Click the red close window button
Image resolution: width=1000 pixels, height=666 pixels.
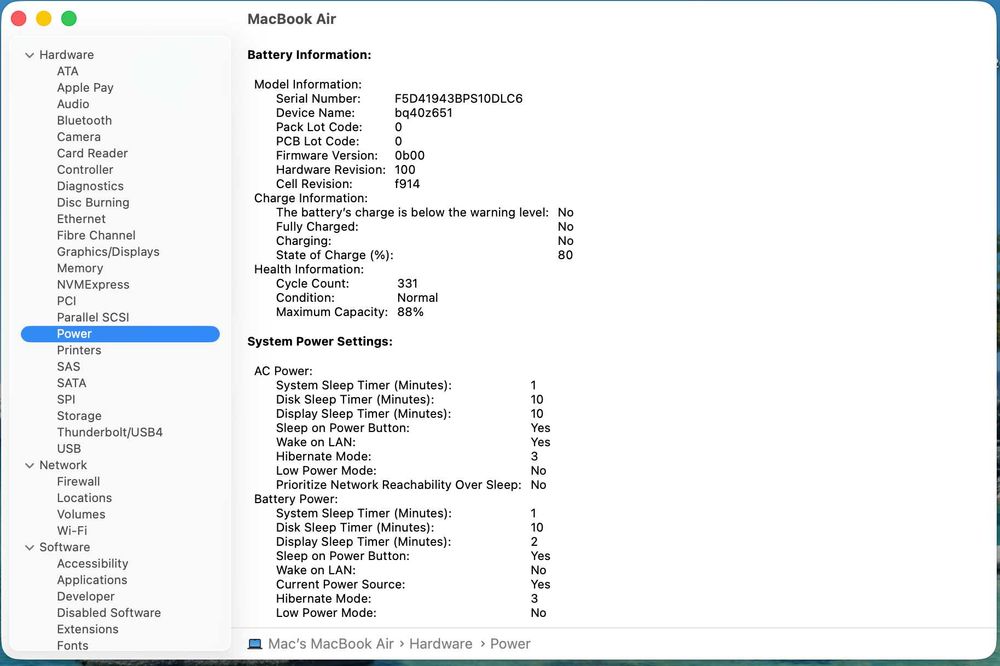click(18, 18)
